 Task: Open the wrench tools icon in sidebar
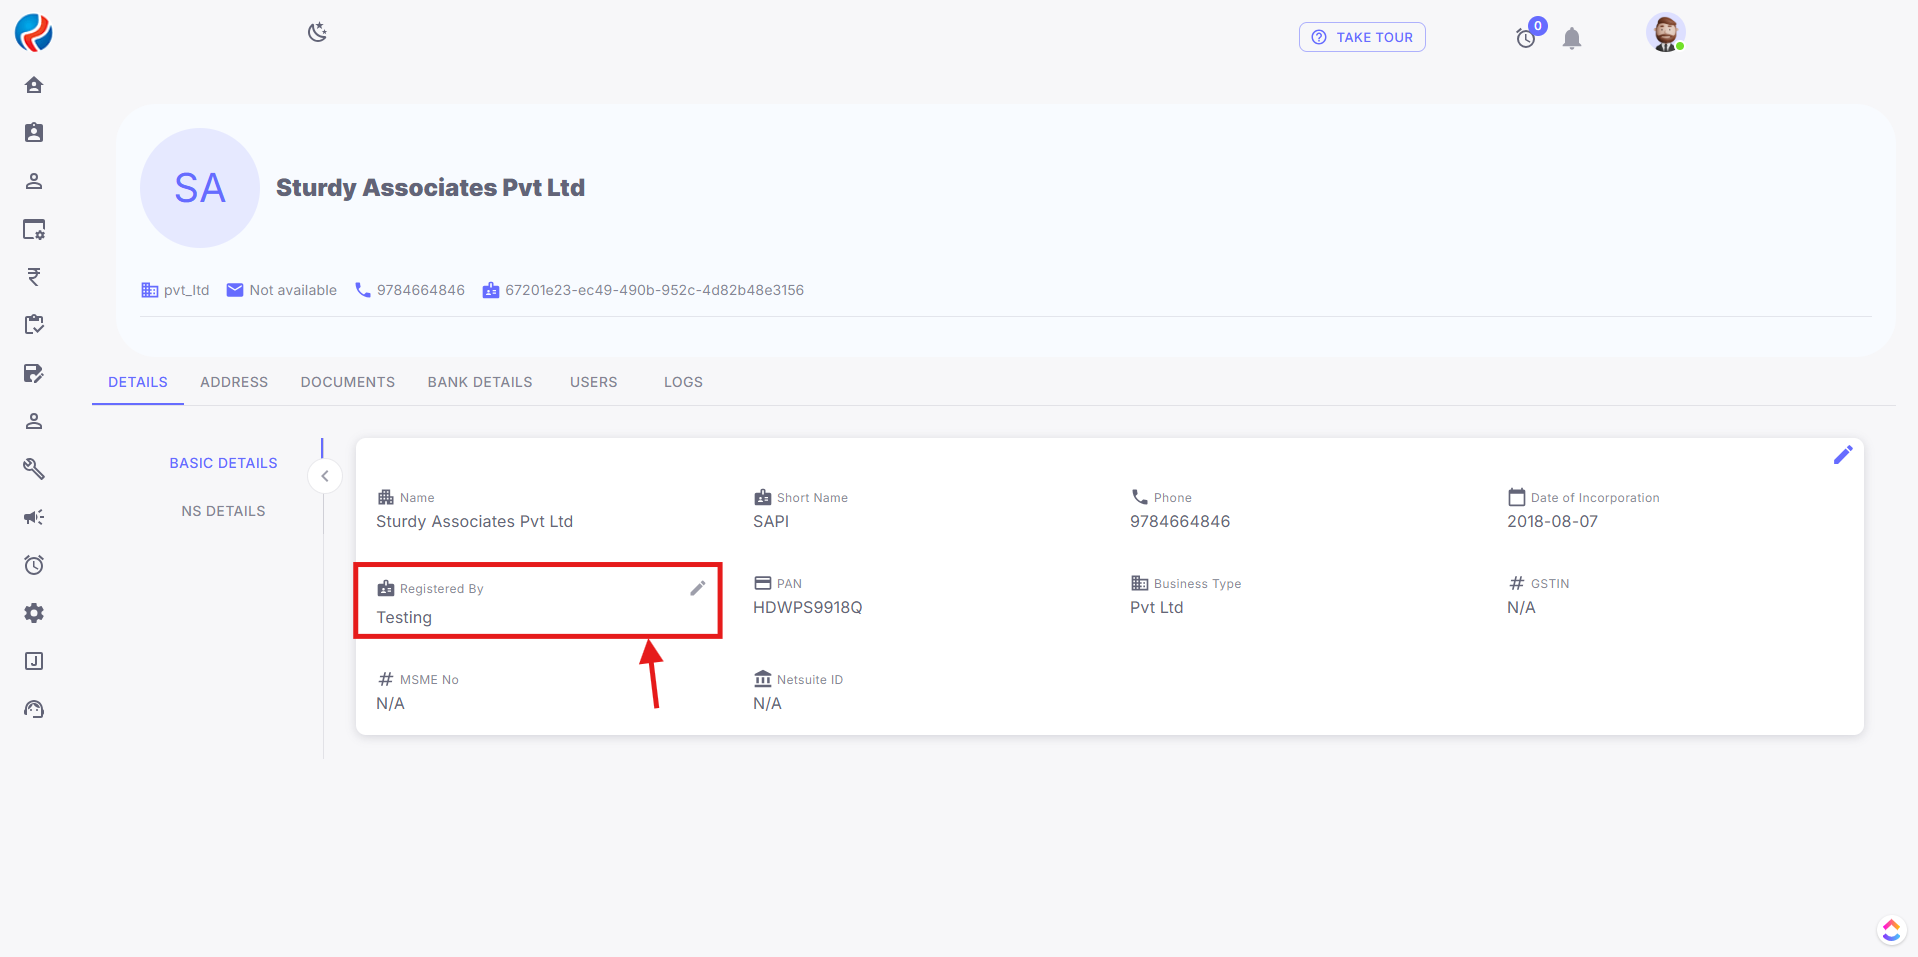(34, 469)
